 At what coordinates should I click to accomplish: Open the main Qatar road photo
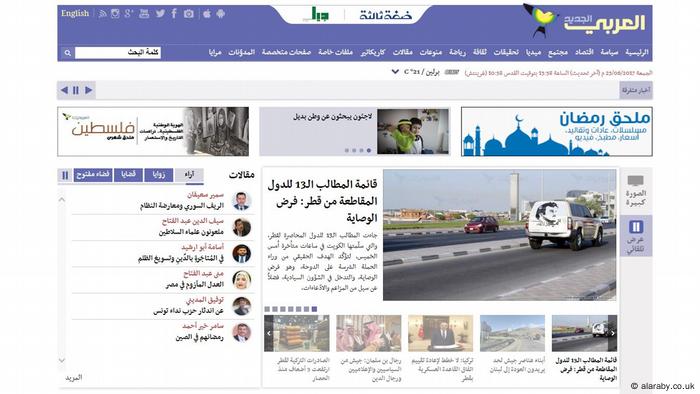(x=499, y=235)
